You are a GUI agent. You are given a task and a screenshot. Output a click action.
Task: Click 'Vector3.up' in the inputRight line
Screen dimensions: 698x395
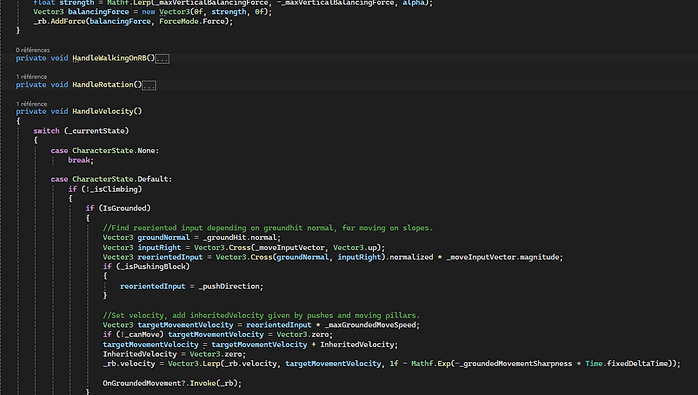[x=355, y=248]
